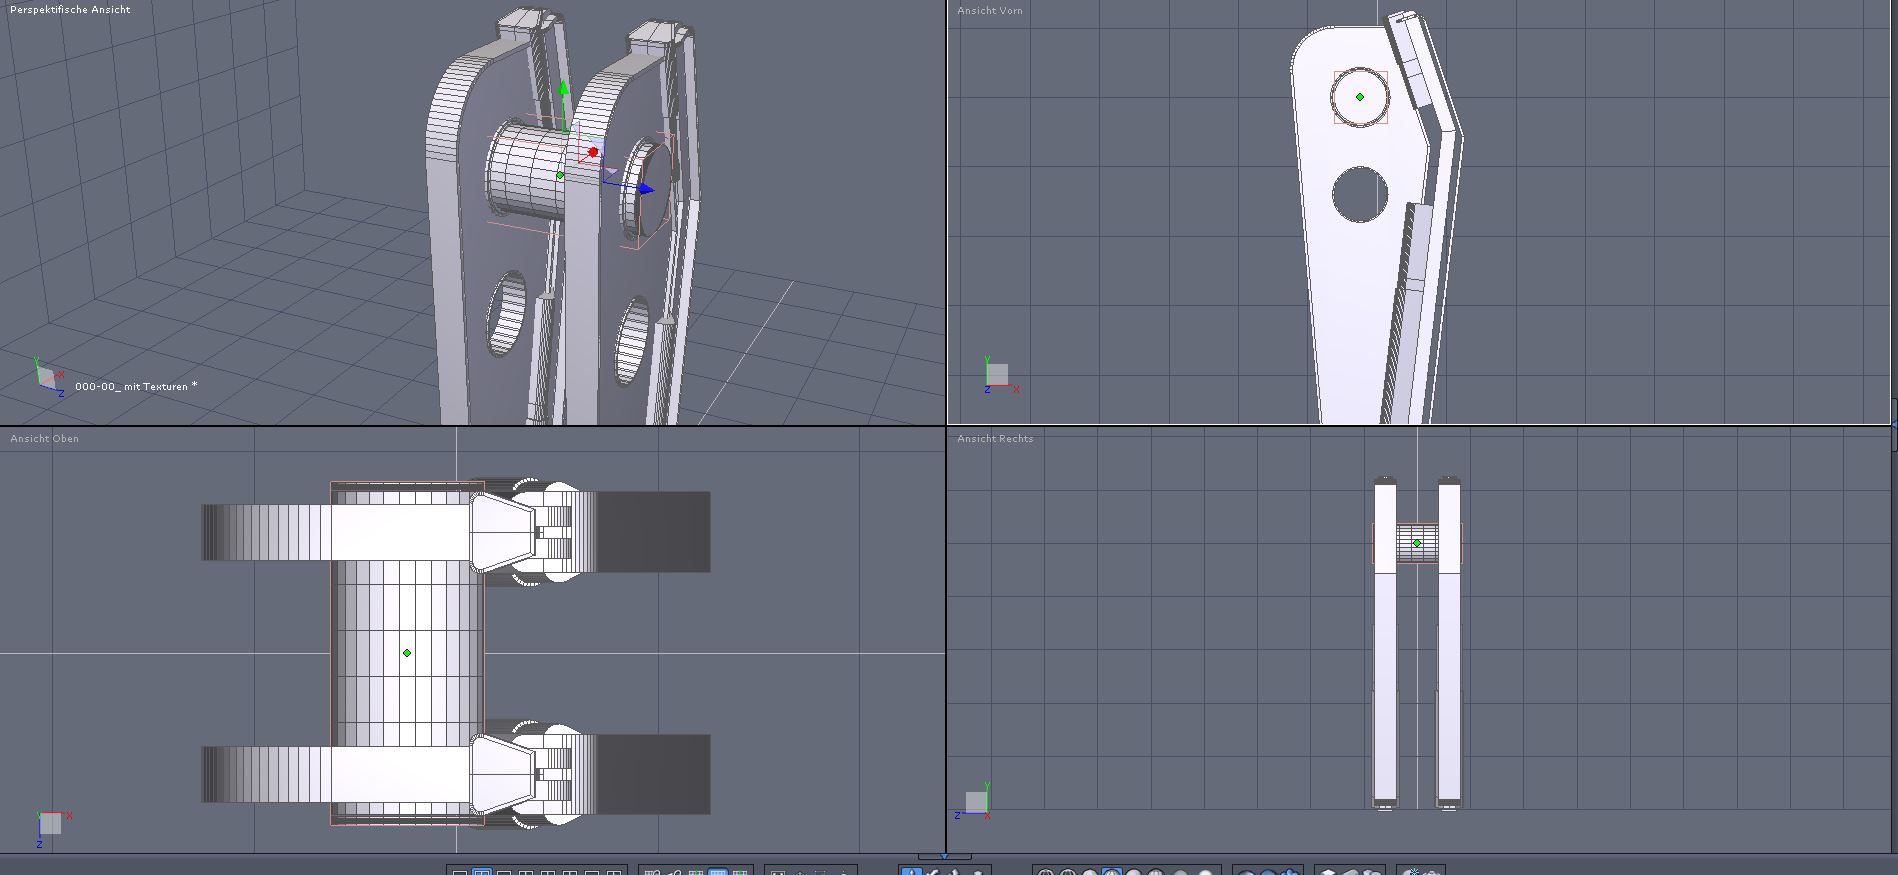
Task: Select the green pivot point in the perspective view
Action: pyautogui.click(x=560, y=175)
